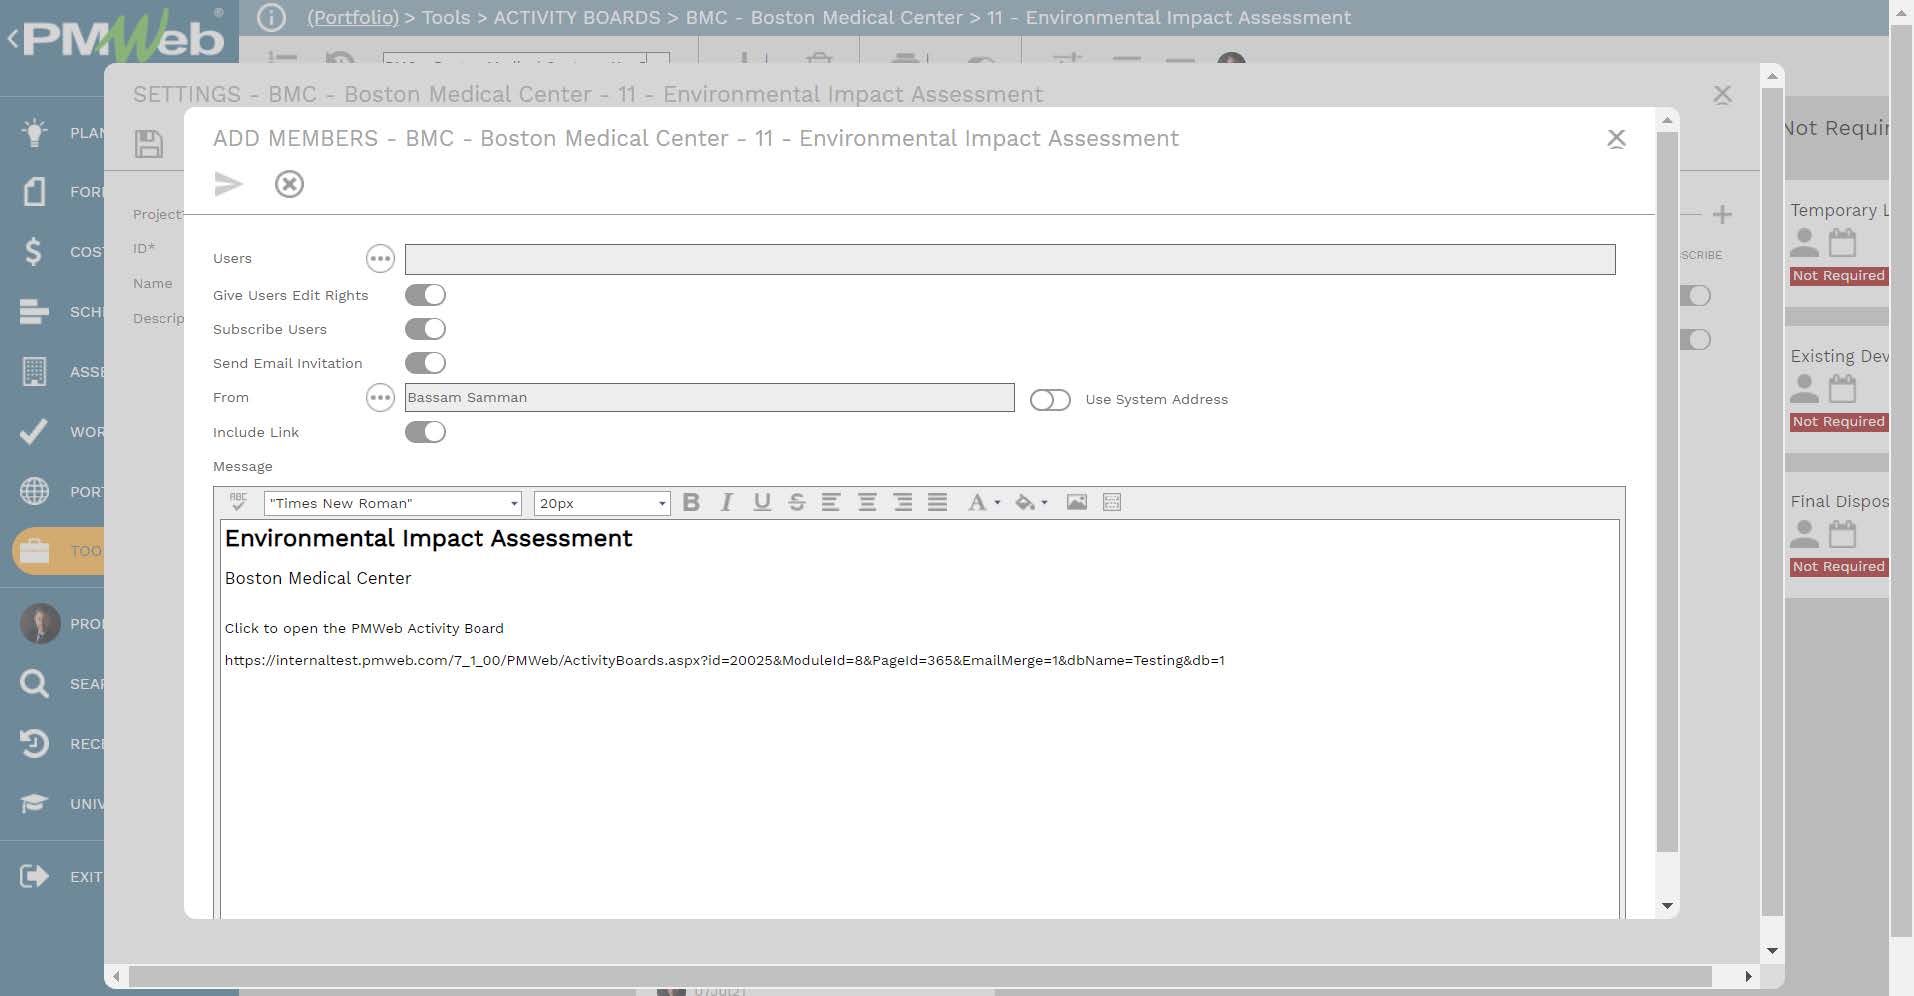This screenshot has height=996, width=1914.
Task: Open font color dropdown arrow
Action: click(x=997, y=503)
